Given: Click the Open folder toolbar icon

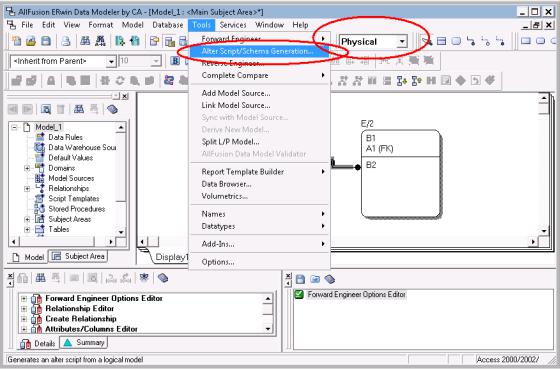Looking at the screenshot, I should pos(31,41).
